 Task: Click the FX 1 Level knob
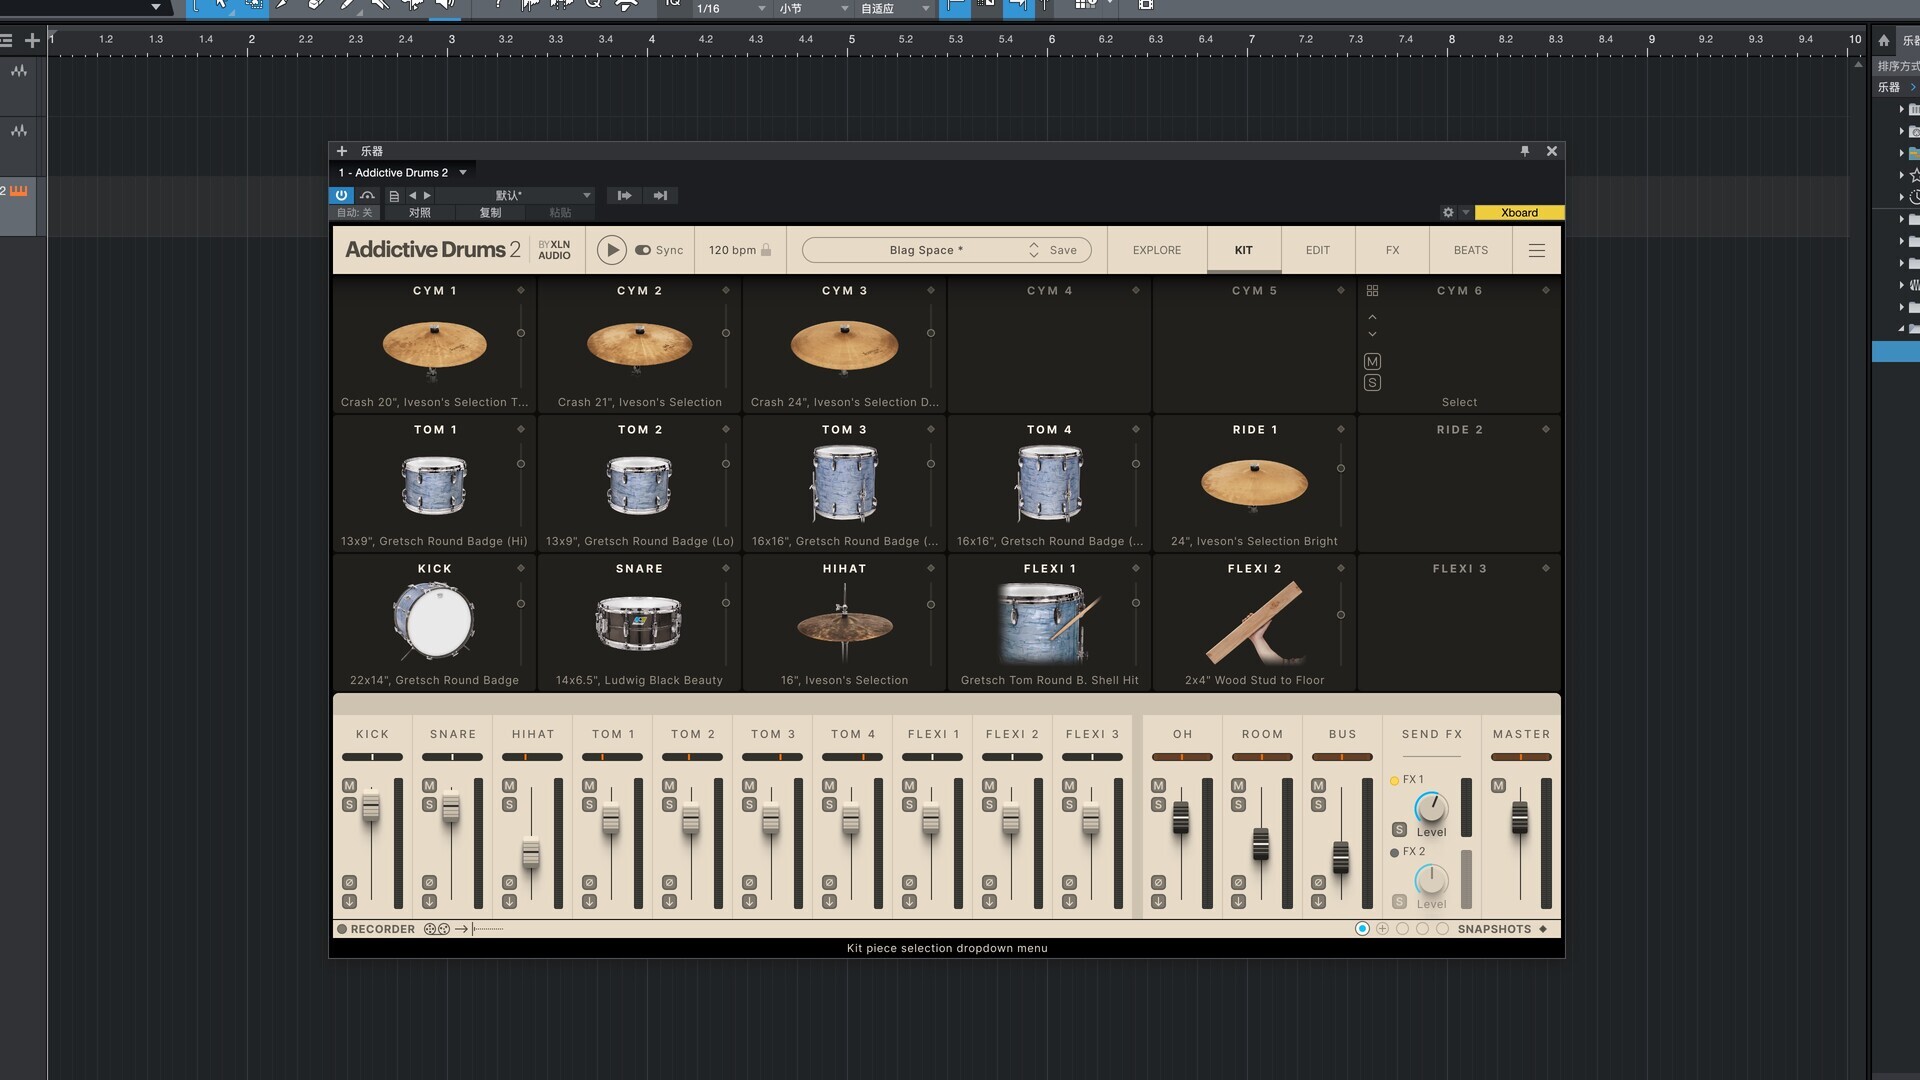tap(1431, 808)
